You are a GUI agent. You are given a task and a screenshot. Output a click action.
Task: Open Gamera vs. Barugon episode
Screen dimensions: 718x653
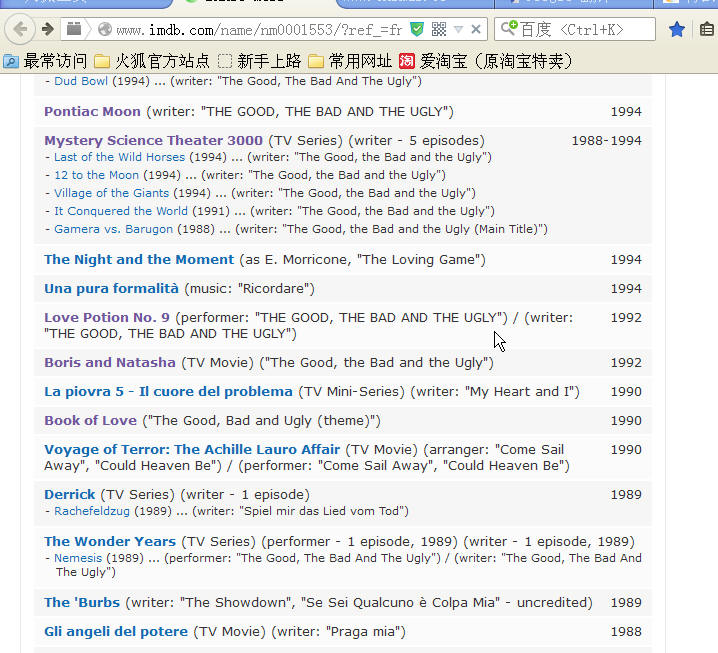point(114,229)
